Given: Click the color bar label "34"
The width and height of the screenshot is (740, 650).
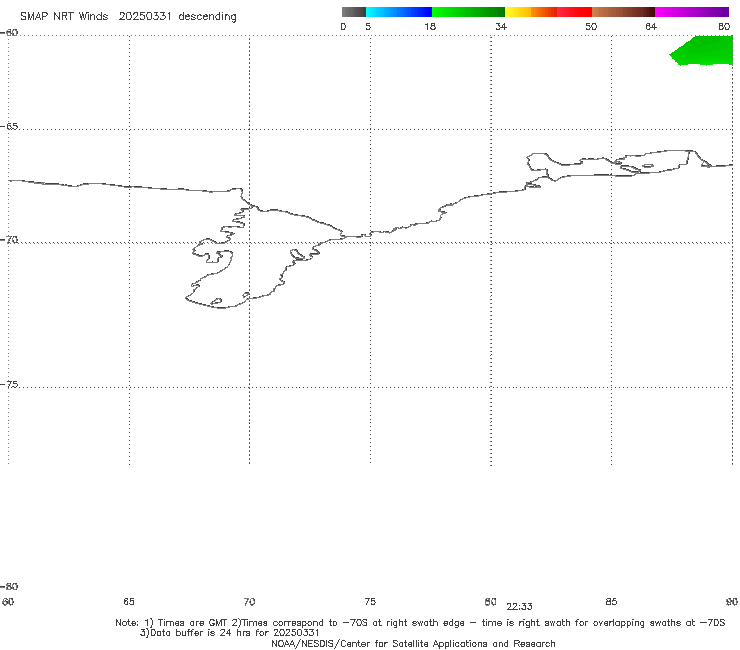Looking at the screenshot, I should [501, 26].
